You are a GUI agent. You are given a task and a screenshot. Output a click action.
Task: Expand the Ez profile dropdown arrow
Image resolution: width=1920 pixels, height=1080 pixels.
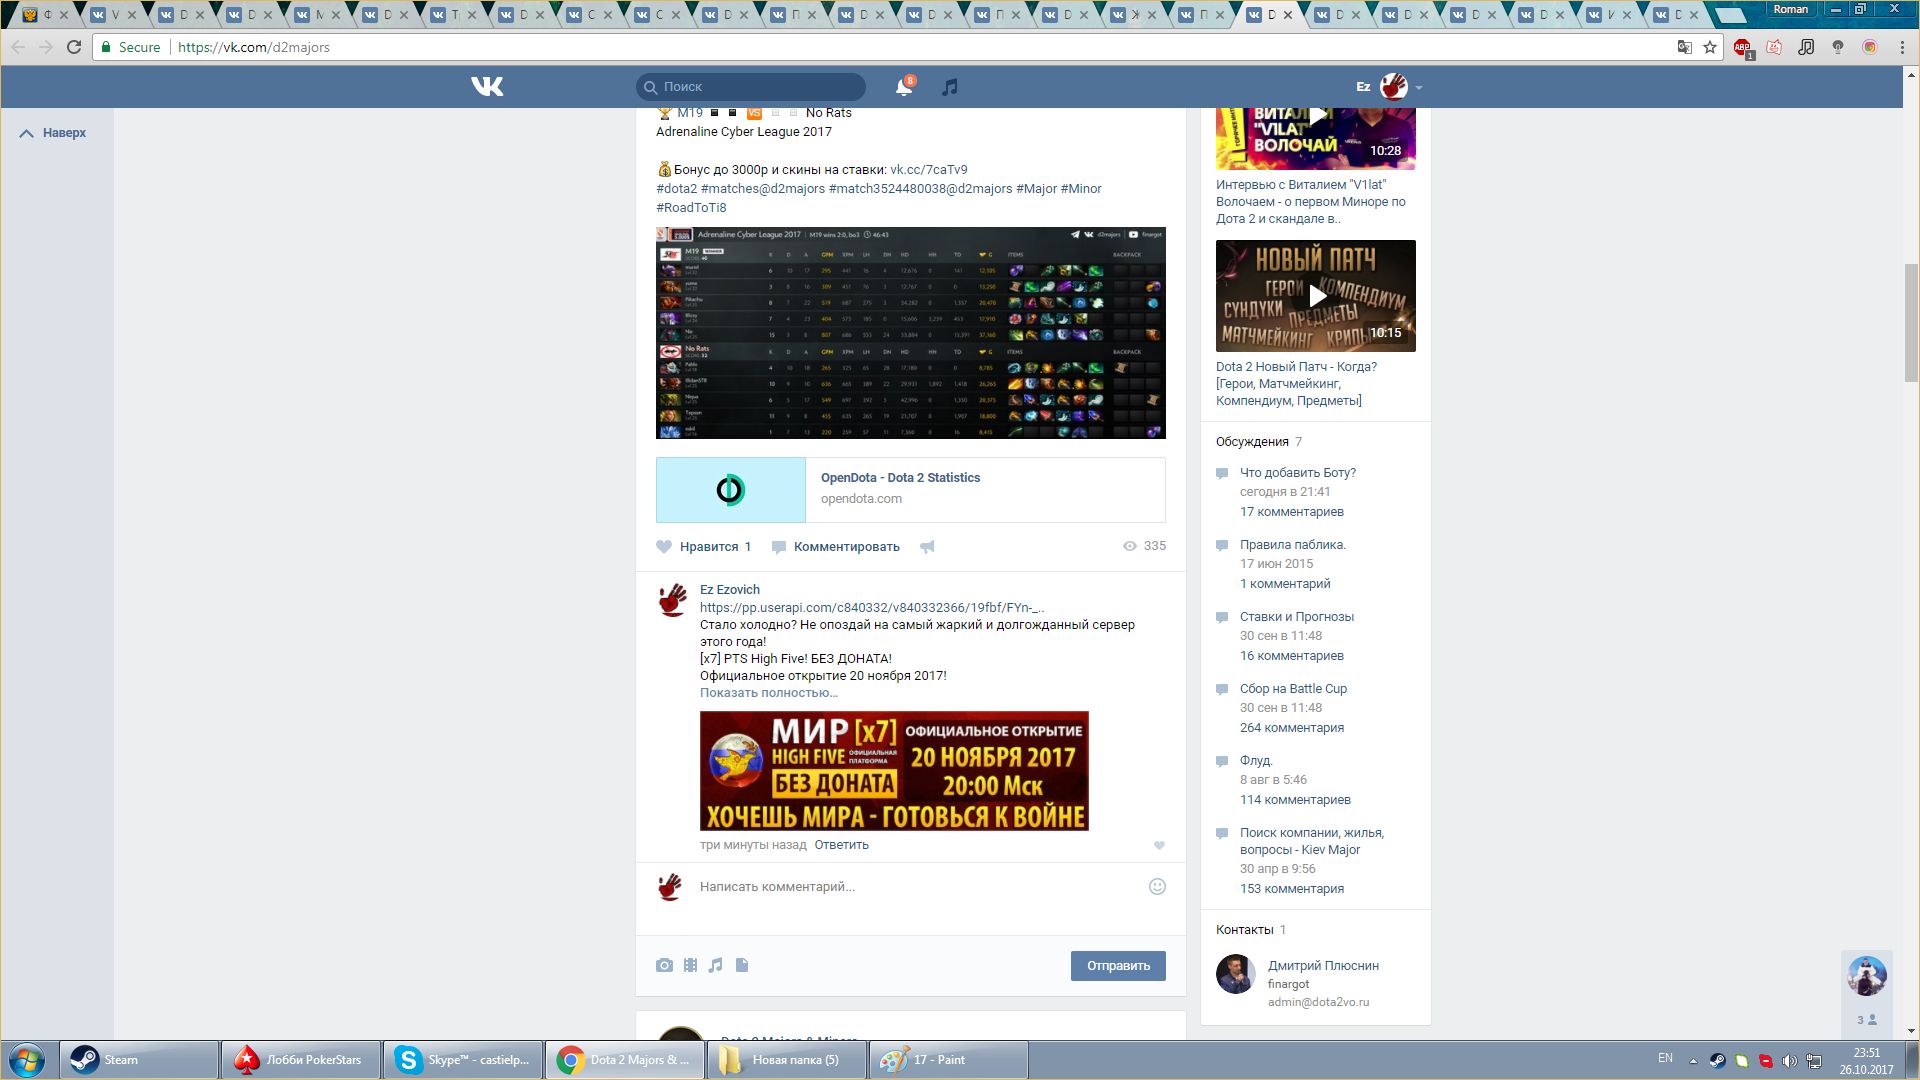[1419, 88]
